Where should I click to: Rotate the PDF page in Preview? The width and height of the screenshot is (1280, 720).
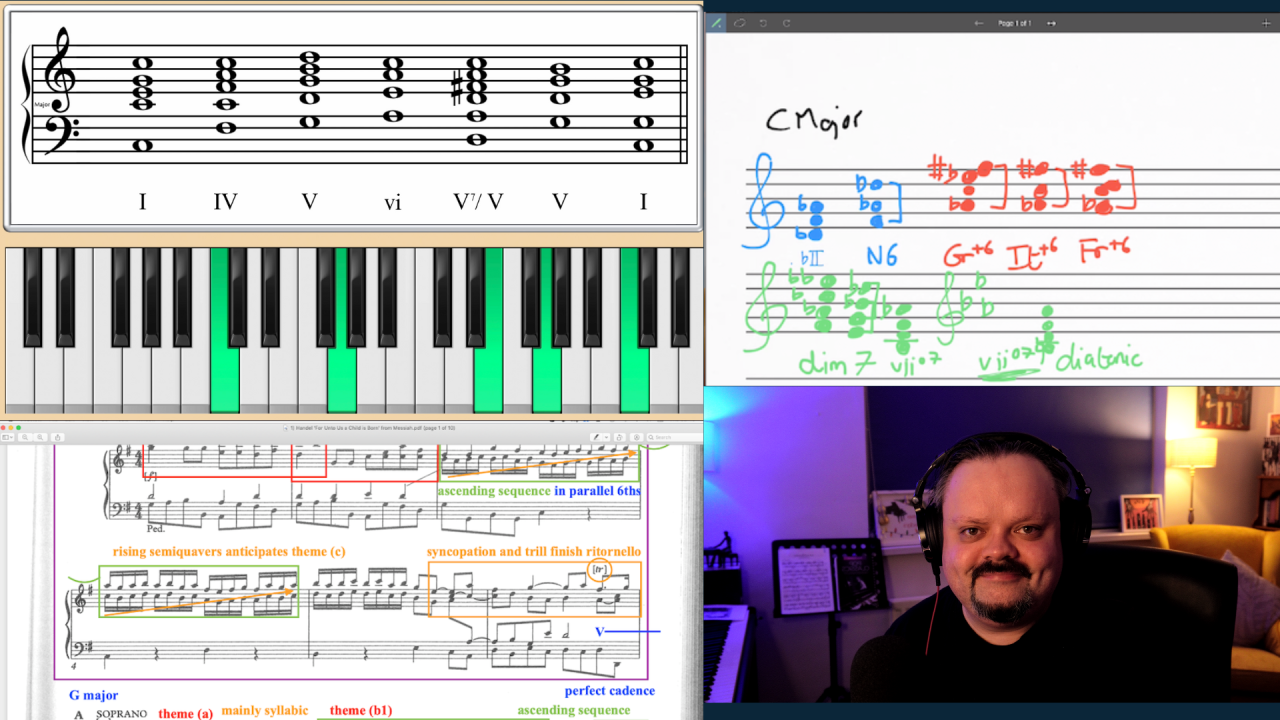(620, 437)
